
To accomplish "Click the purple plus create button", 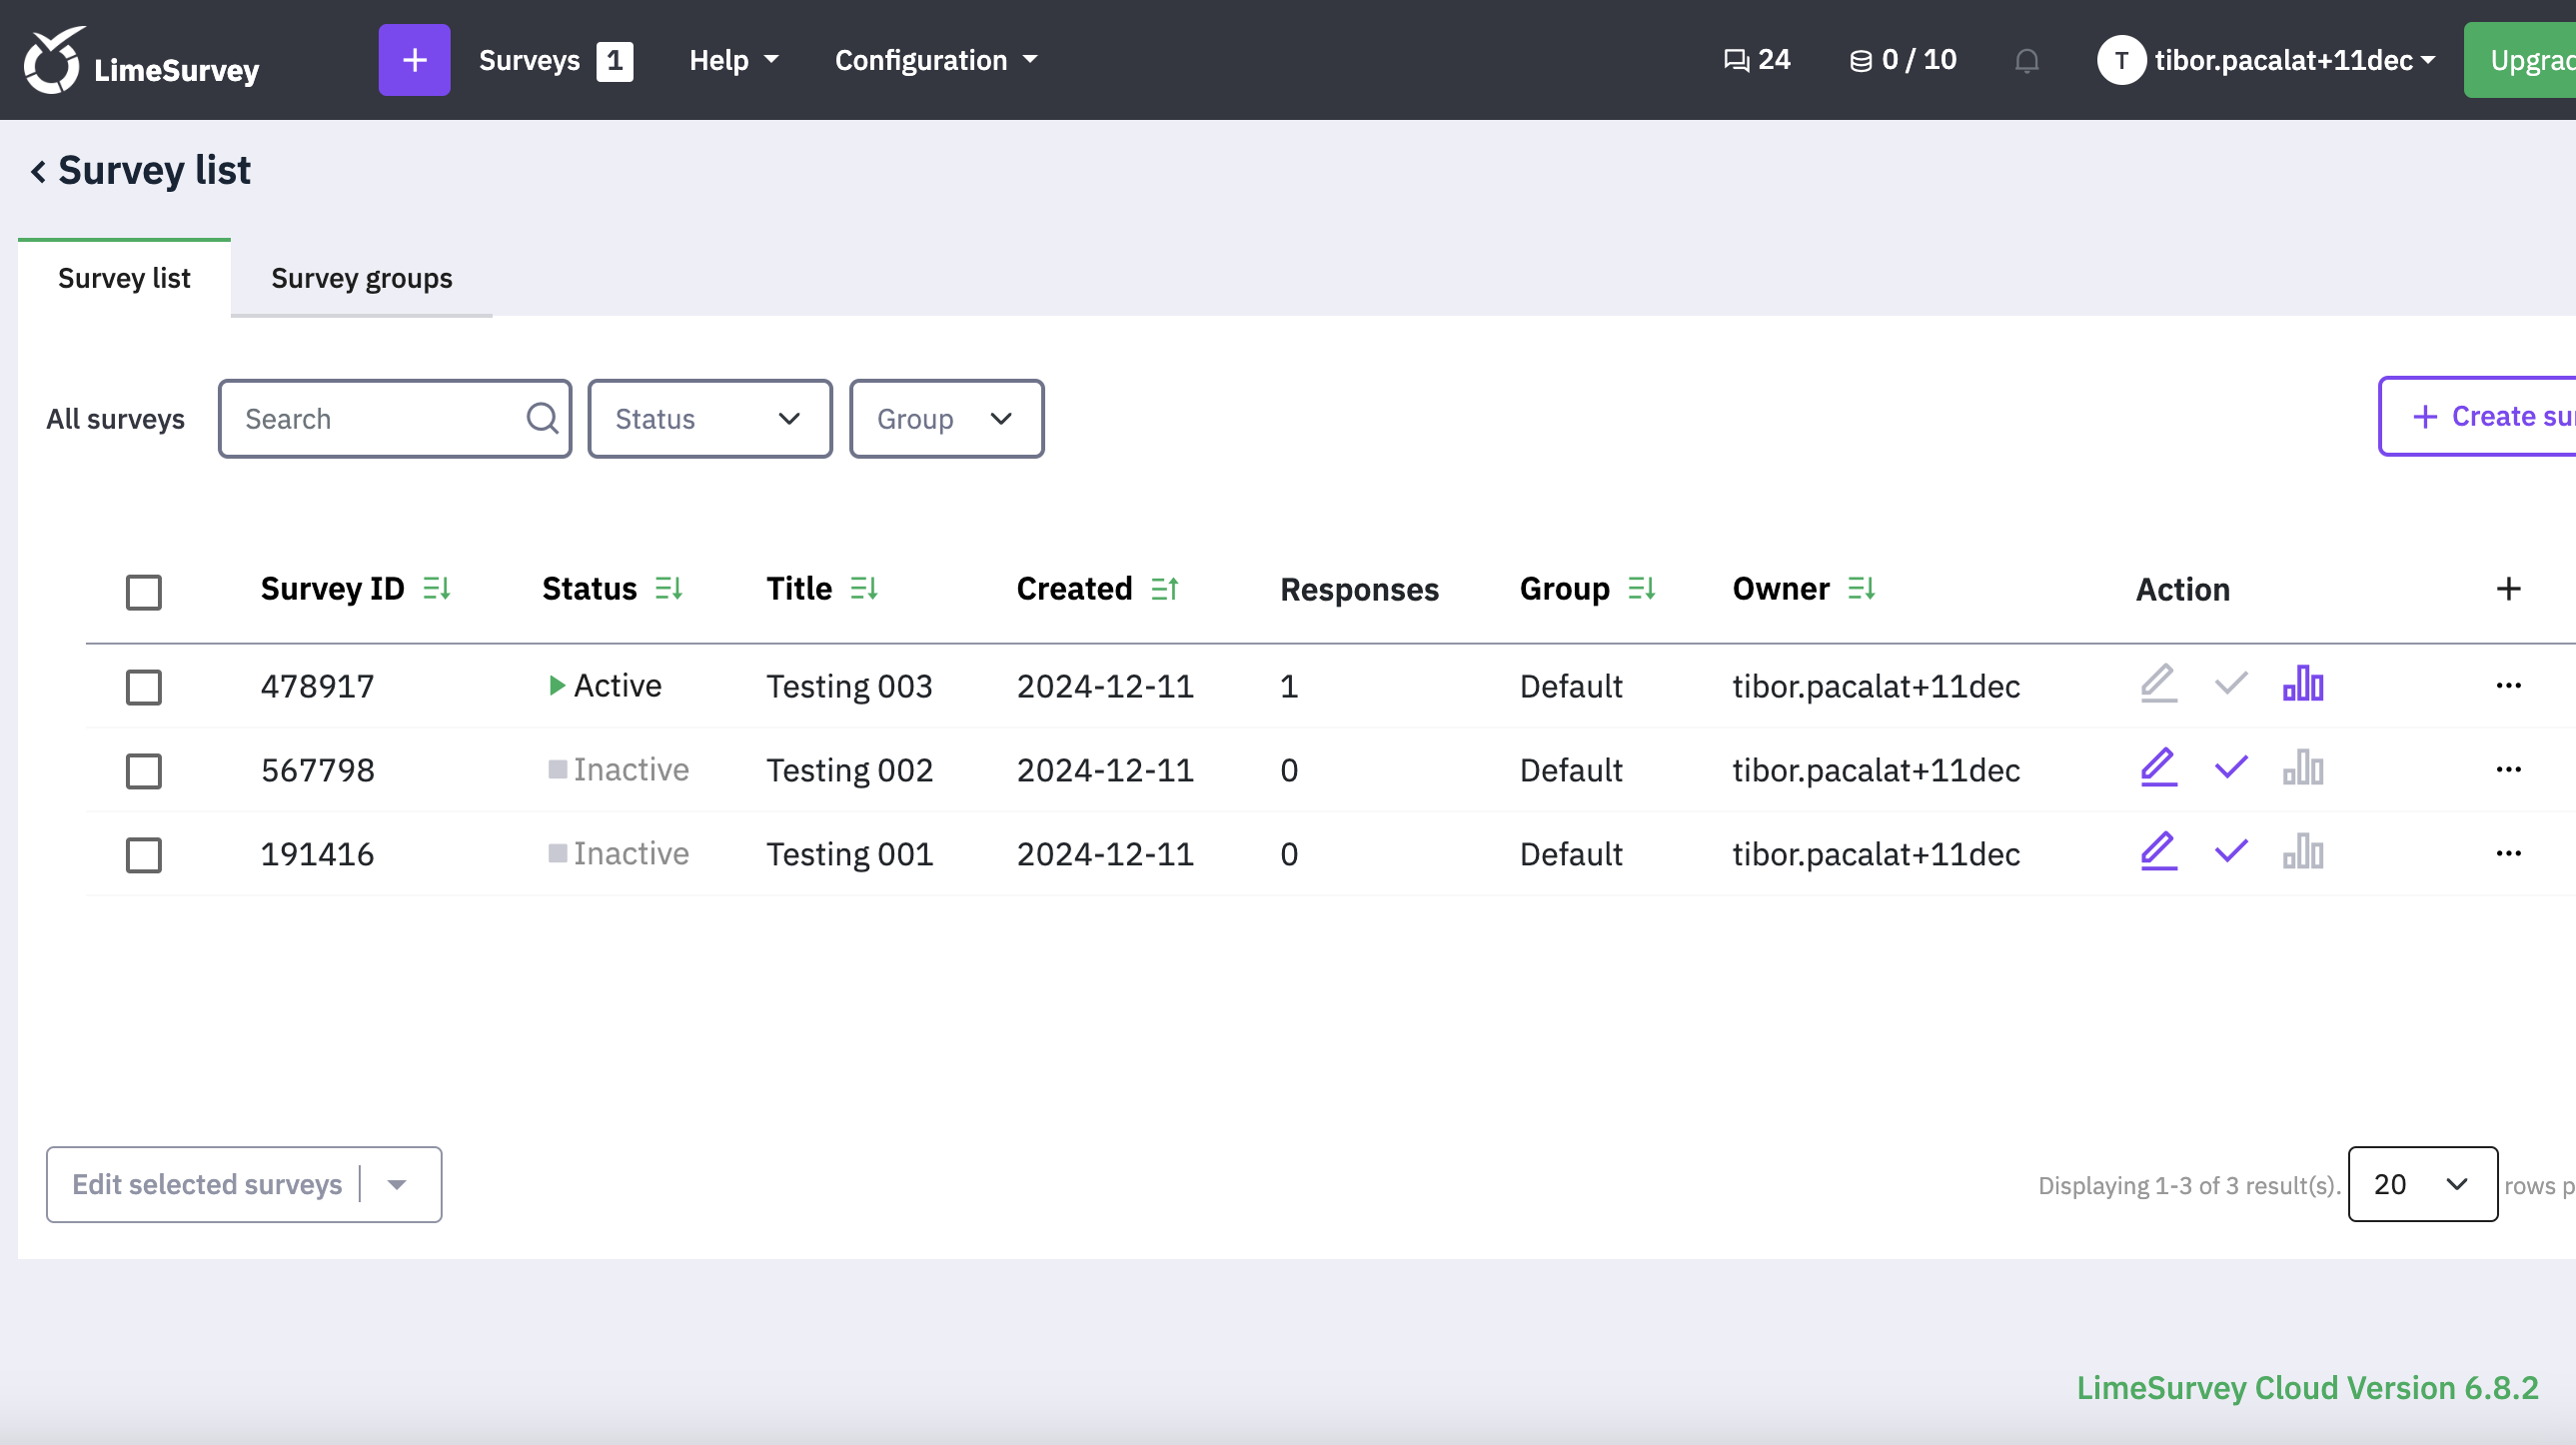I will point(414,60).
